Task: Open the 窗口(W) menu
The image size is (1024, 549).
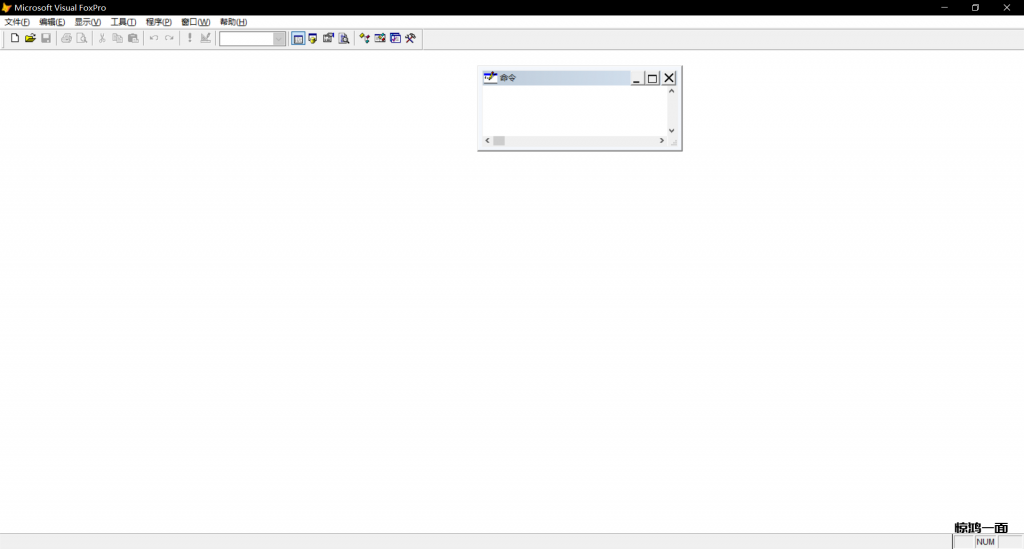Action: tap(195, 22)
